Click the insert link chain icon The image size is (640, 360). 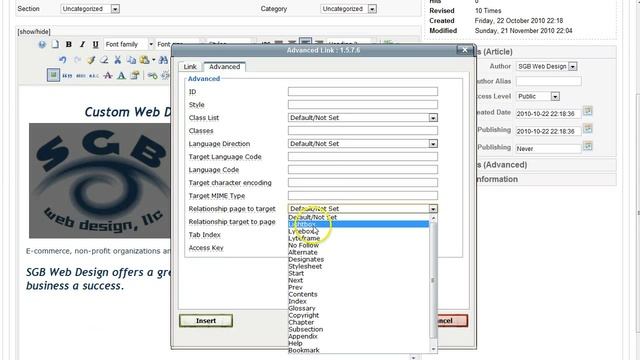click(x=153, y=76)
